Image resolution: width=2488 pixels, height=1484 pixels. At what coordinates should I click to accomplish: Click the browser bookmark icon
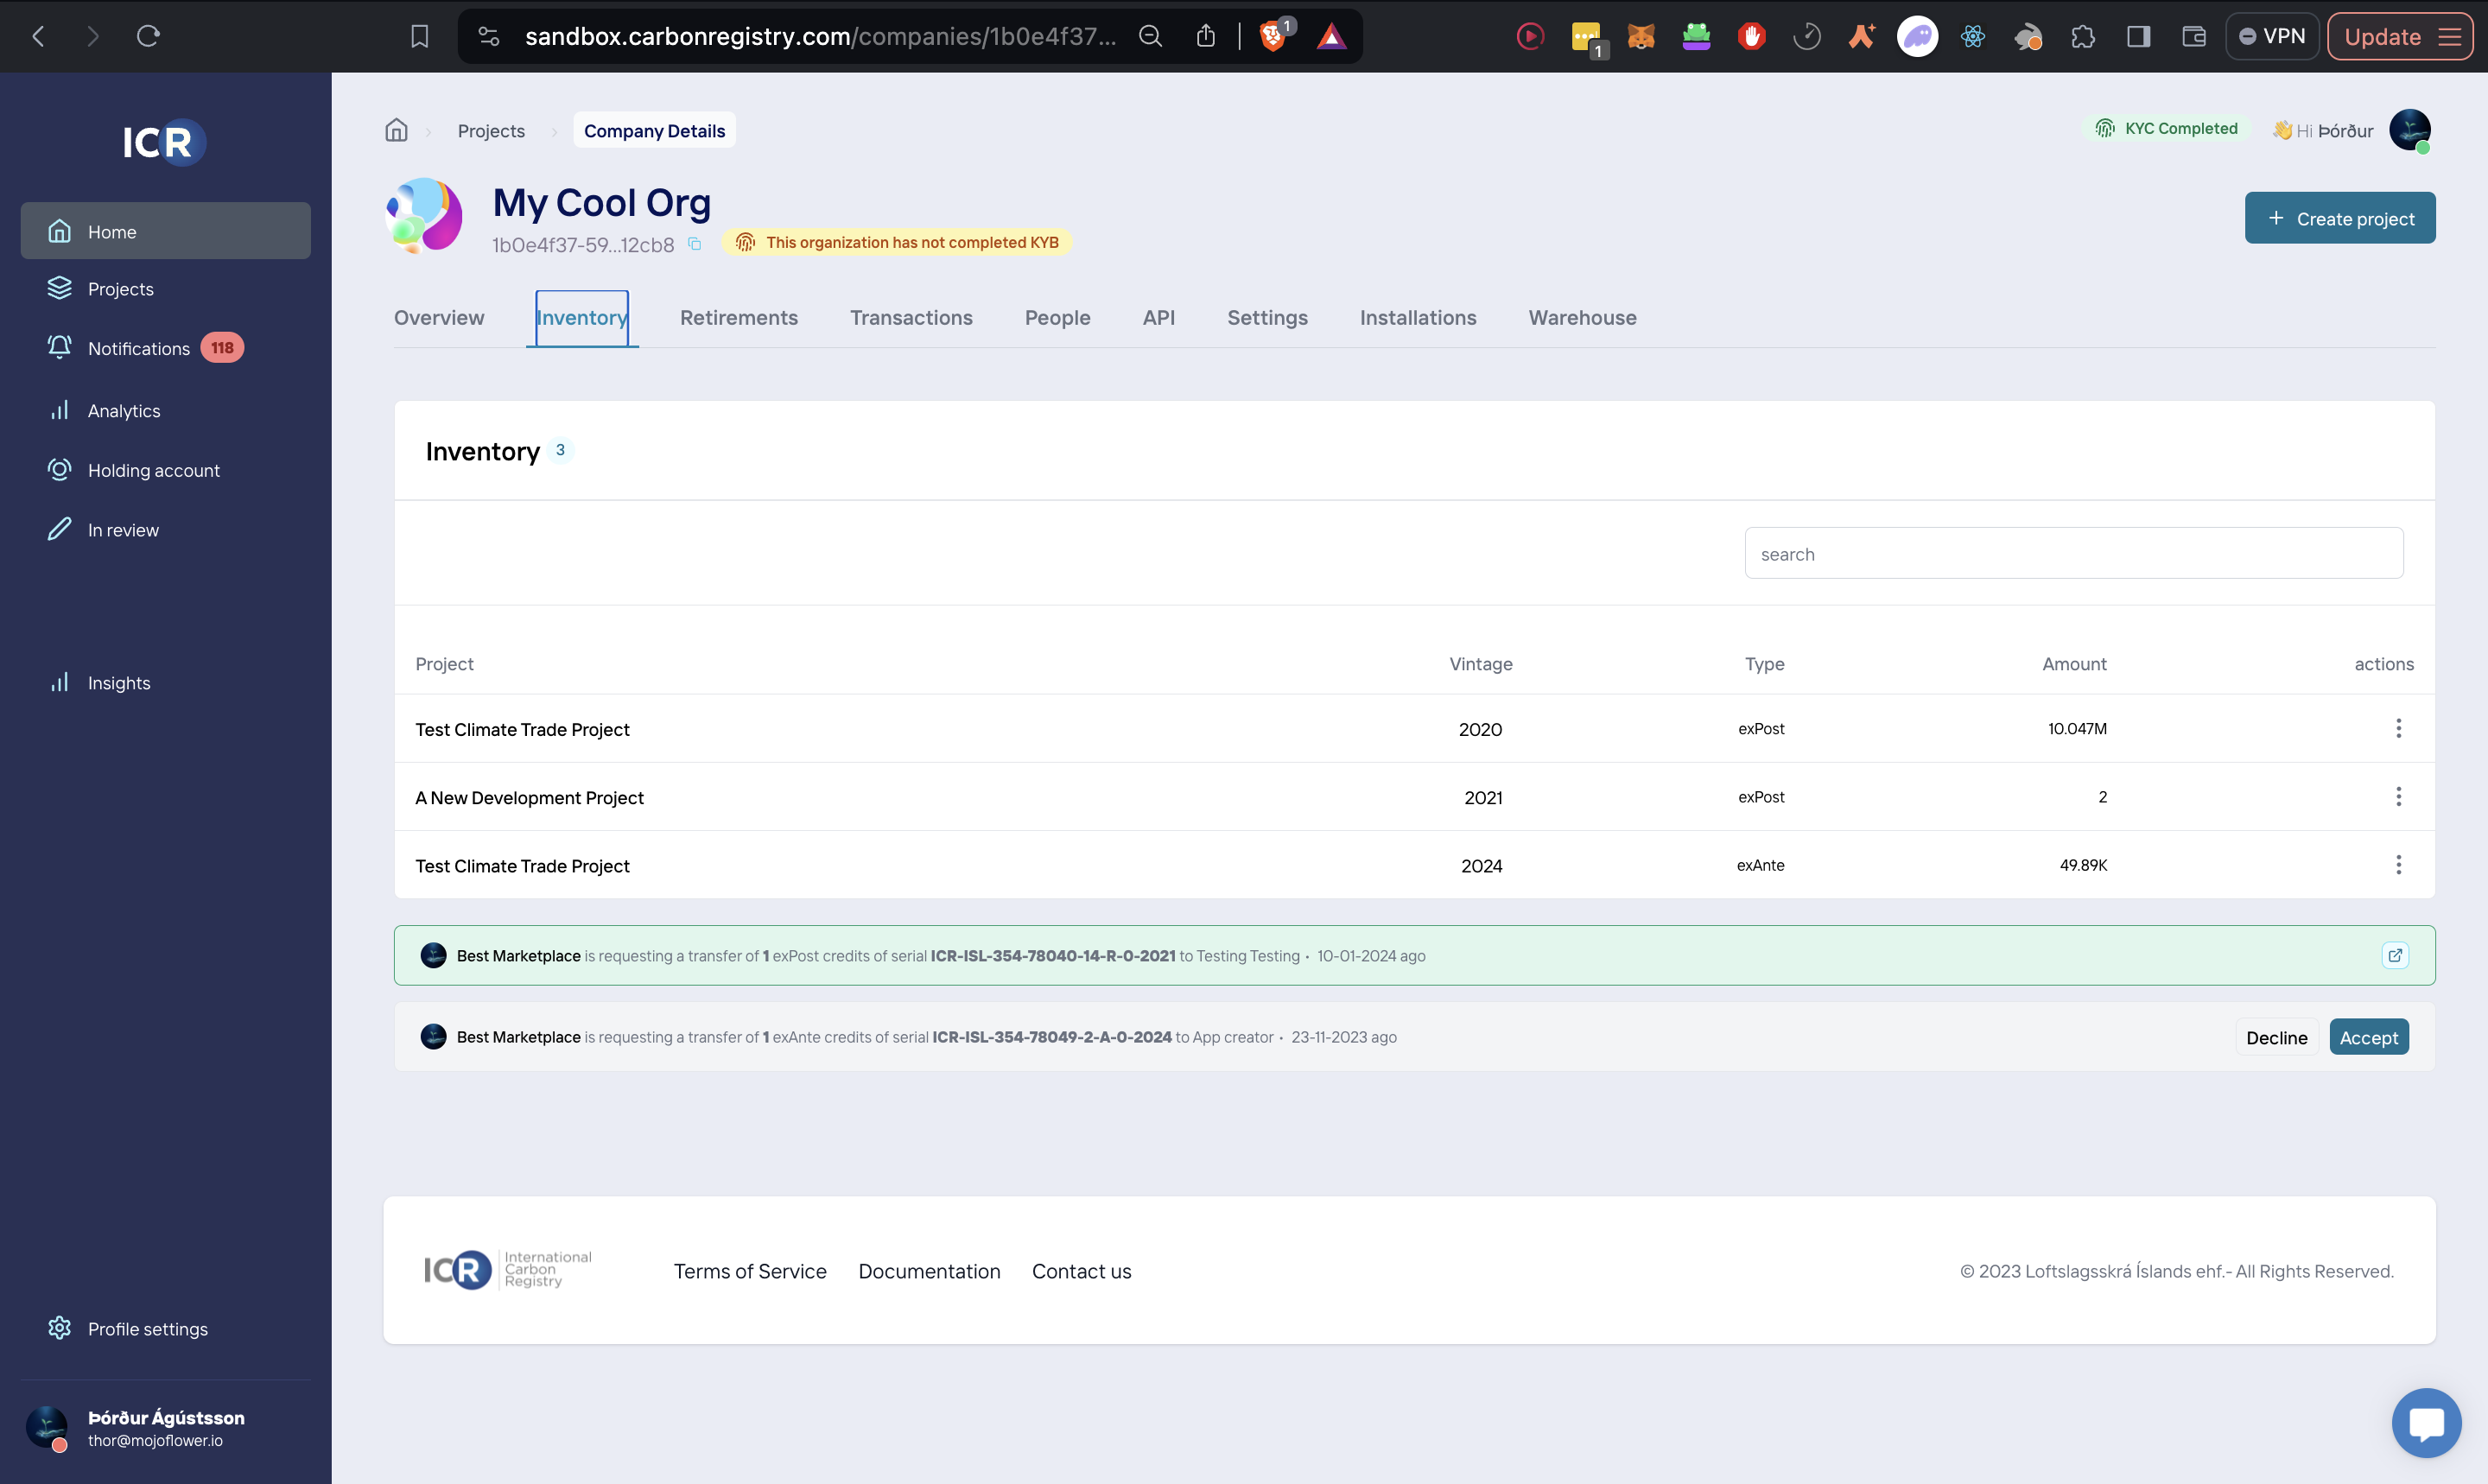click(420, 36)
